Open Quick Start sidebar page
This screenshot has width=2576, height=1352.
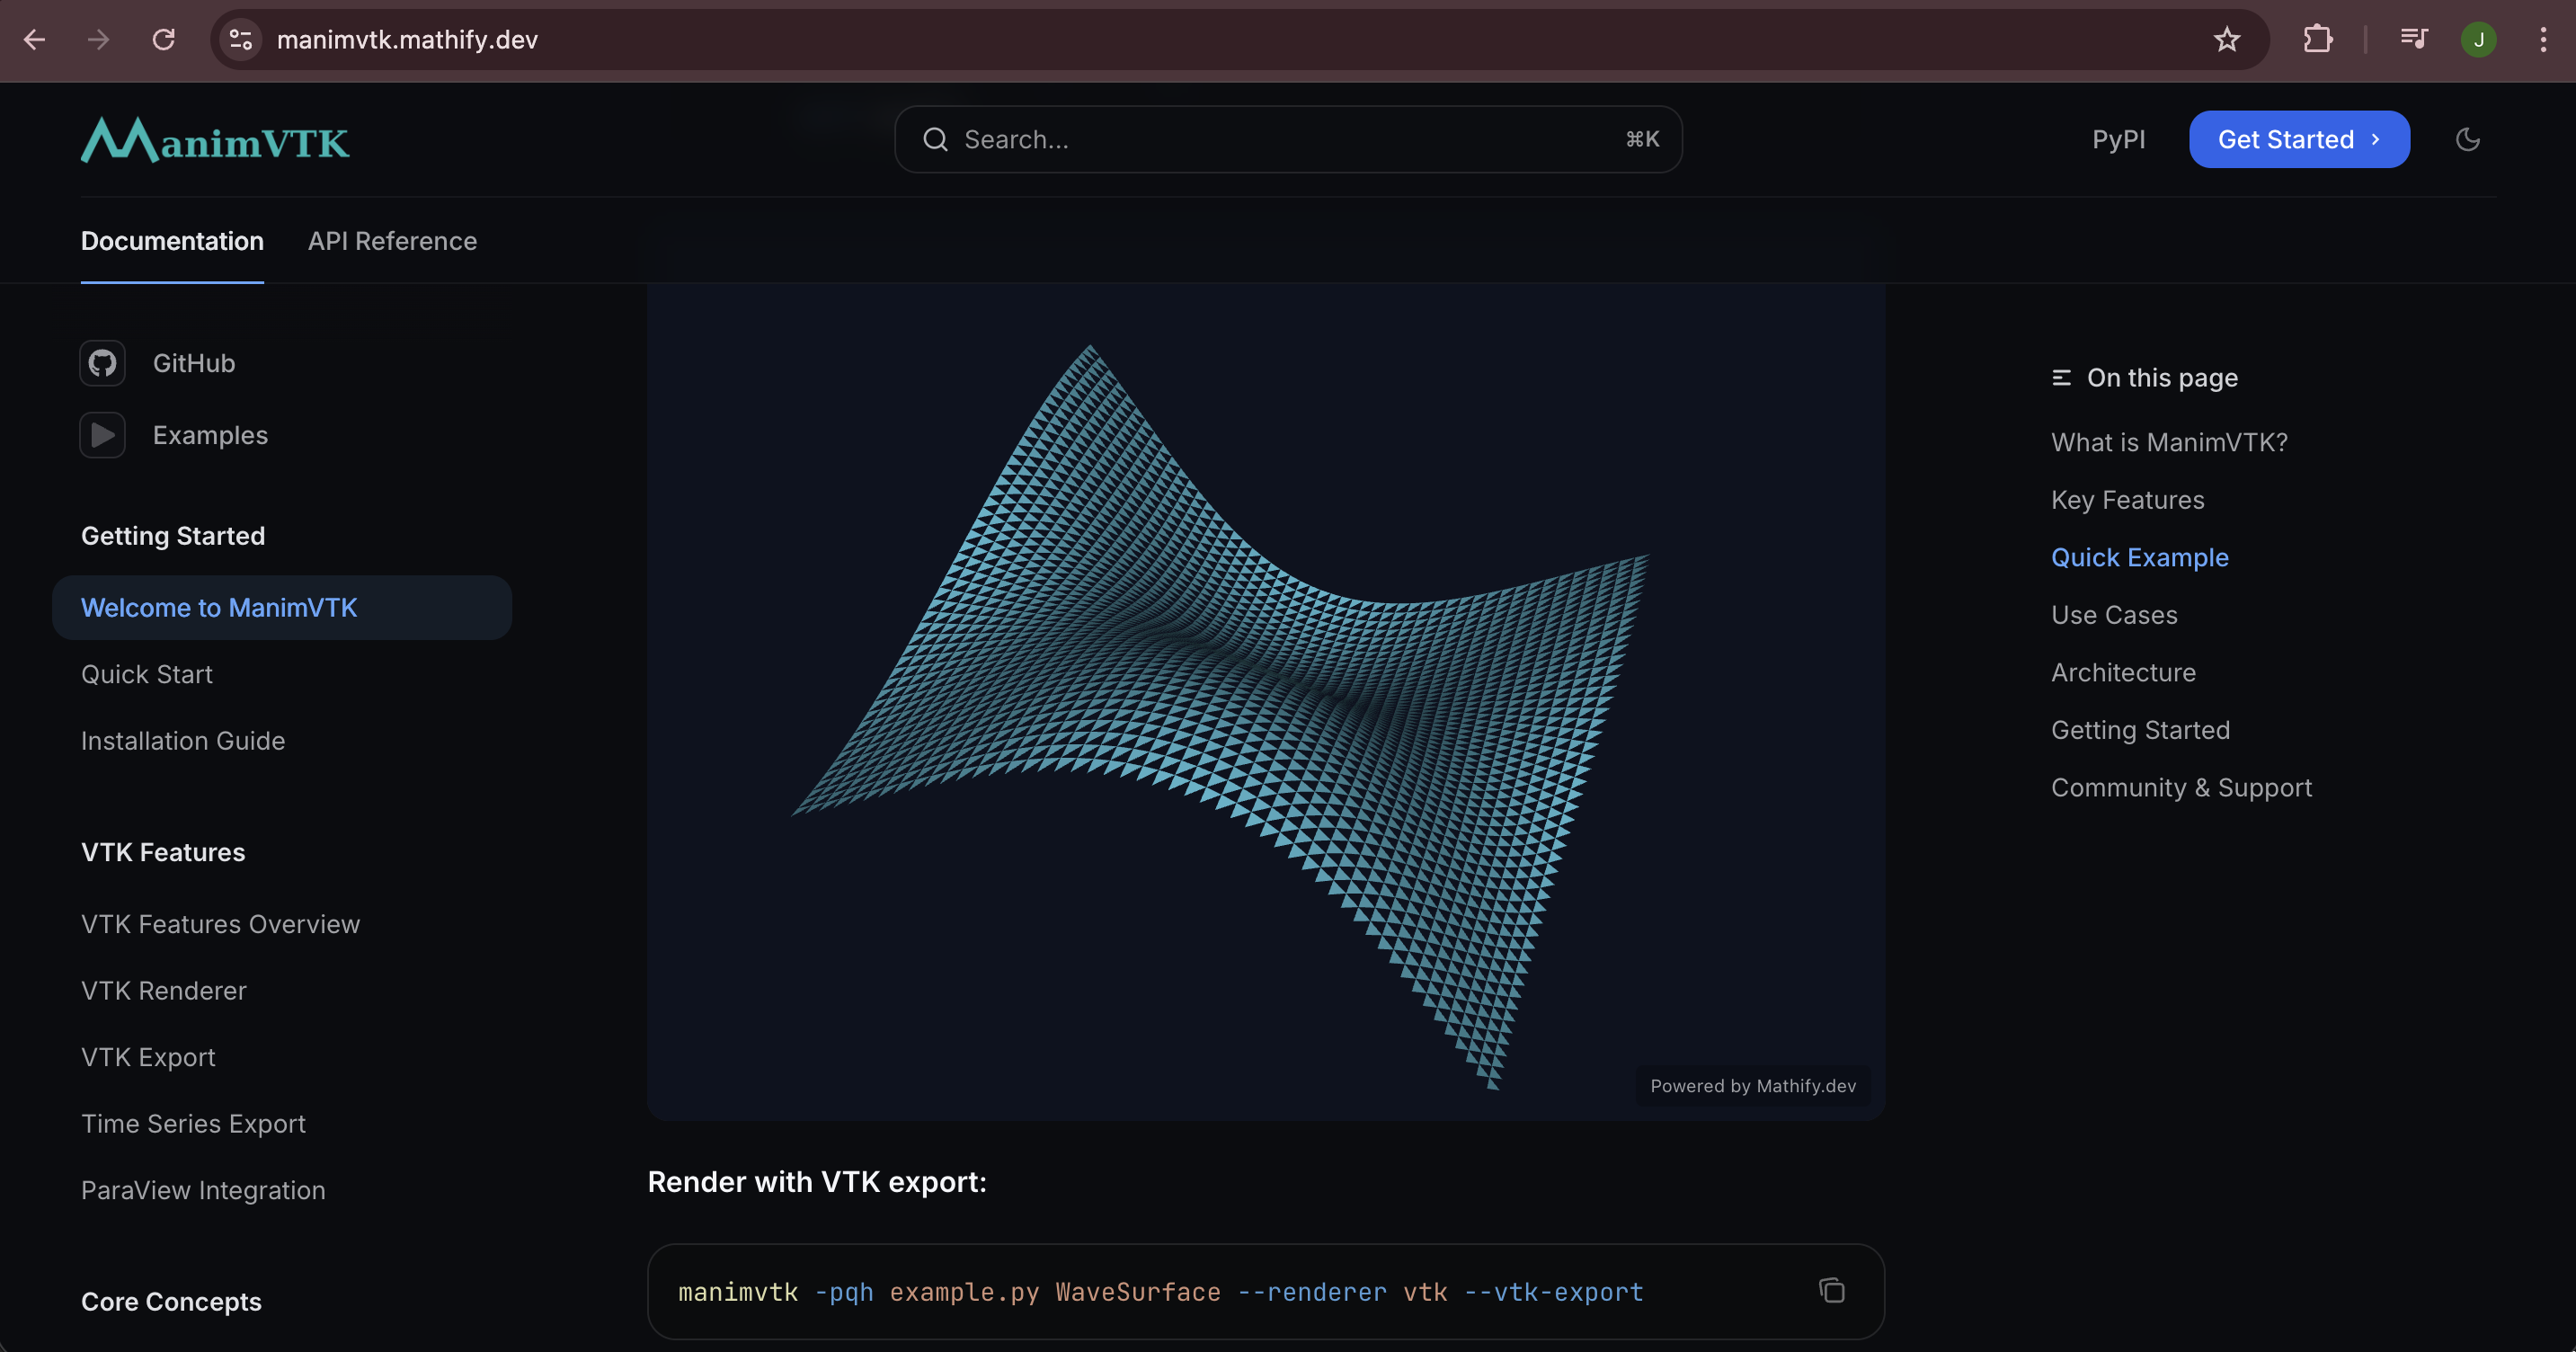pyautogui.click(x=147, y=674)
